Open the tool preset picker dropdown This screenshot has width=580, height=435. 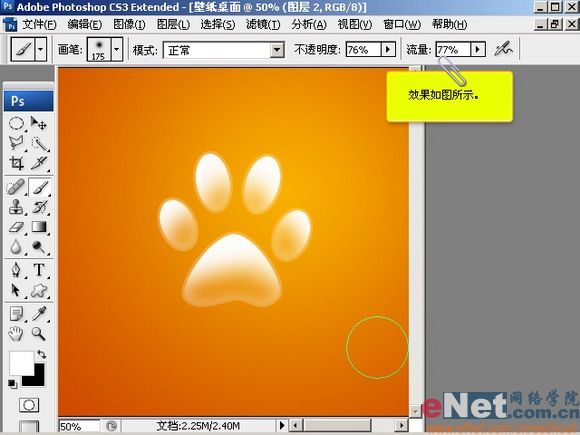[41, 49]
